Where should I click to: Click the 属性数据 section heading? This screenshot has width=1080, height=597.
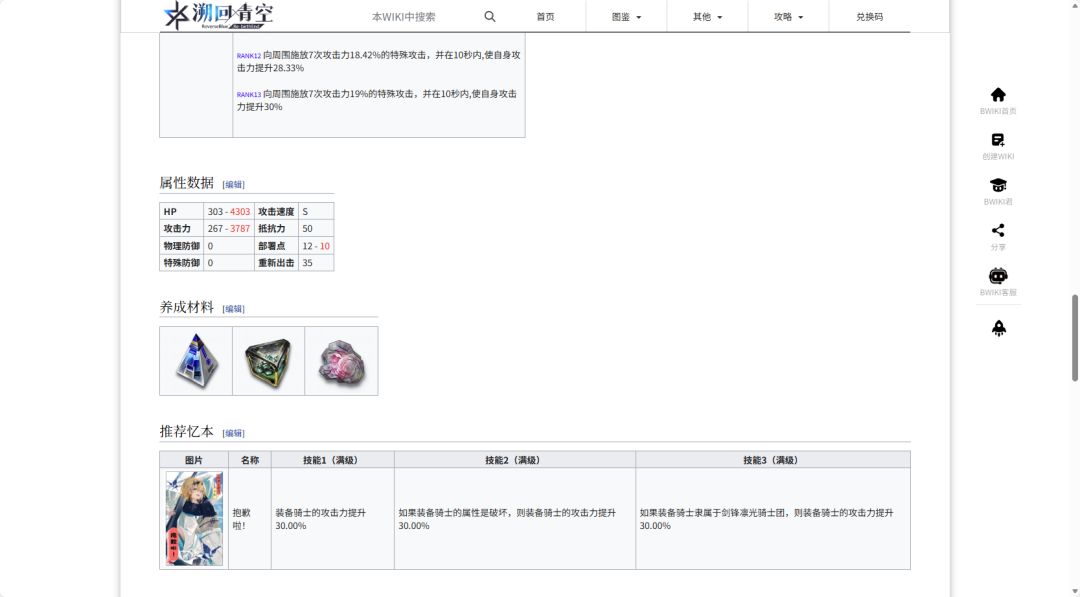pos(187,182)
